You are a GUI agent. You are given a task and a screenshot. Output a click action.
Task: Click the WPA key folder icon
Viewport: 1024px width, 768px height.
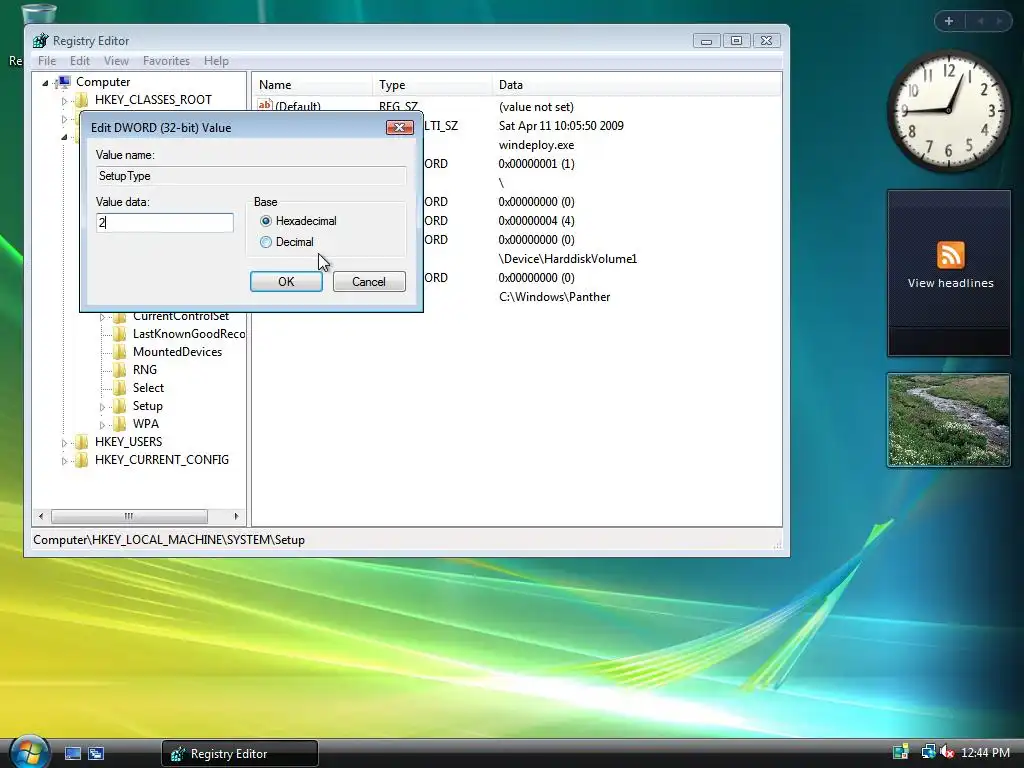tap(120, 424)
